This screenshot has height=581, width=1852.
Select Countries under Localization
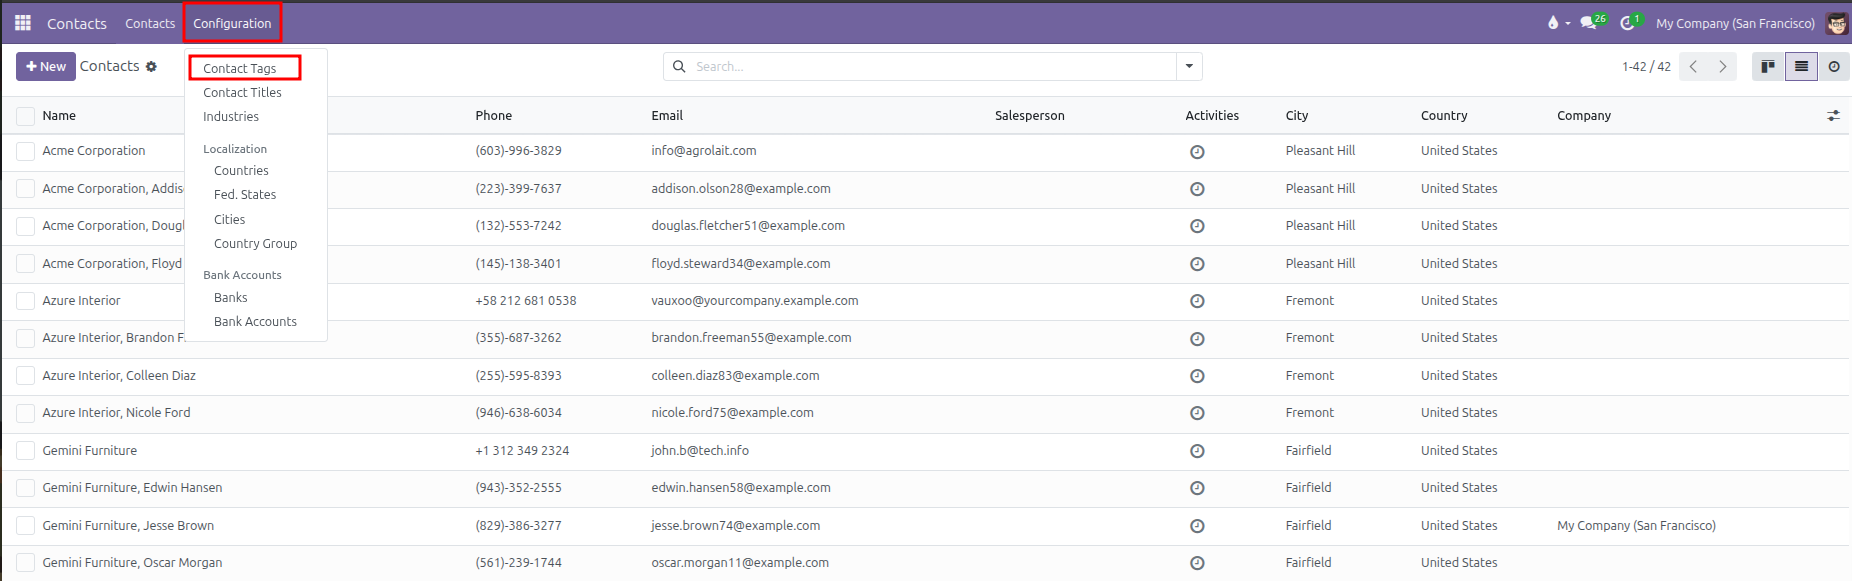[x=241, y=171]
